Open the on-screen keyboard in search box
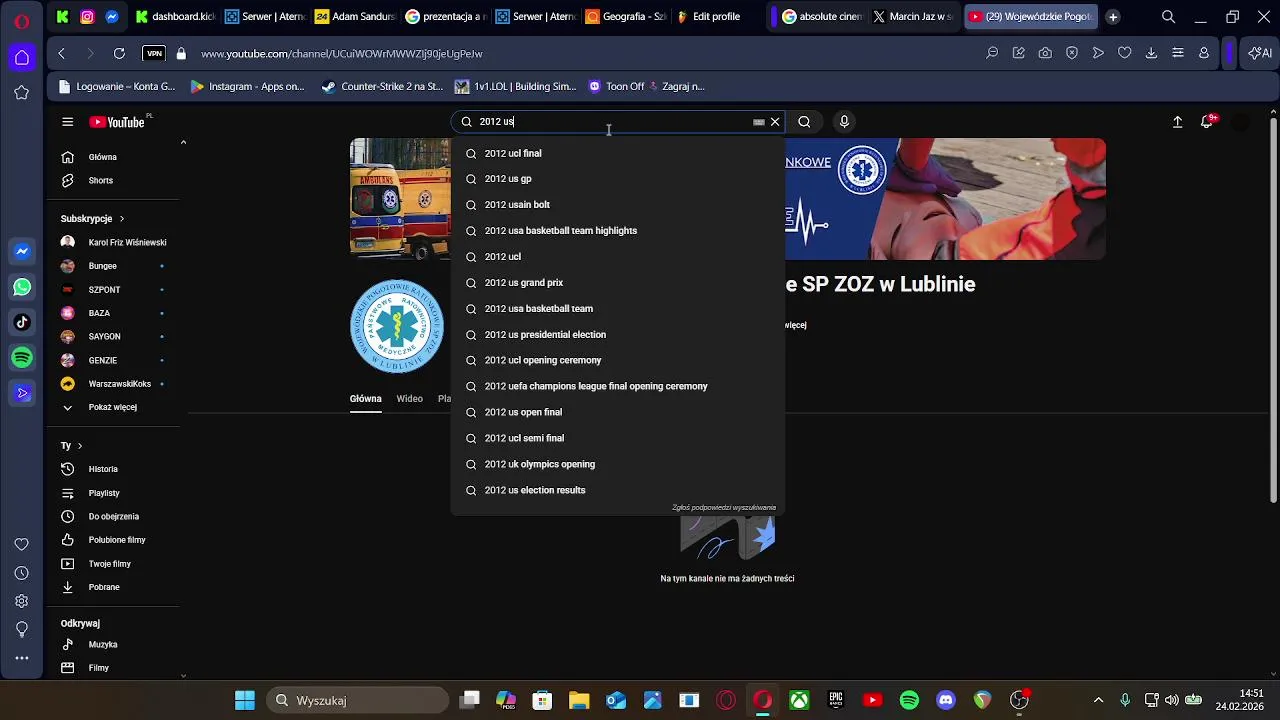1280x720 pixels. [x=759, y=122]
